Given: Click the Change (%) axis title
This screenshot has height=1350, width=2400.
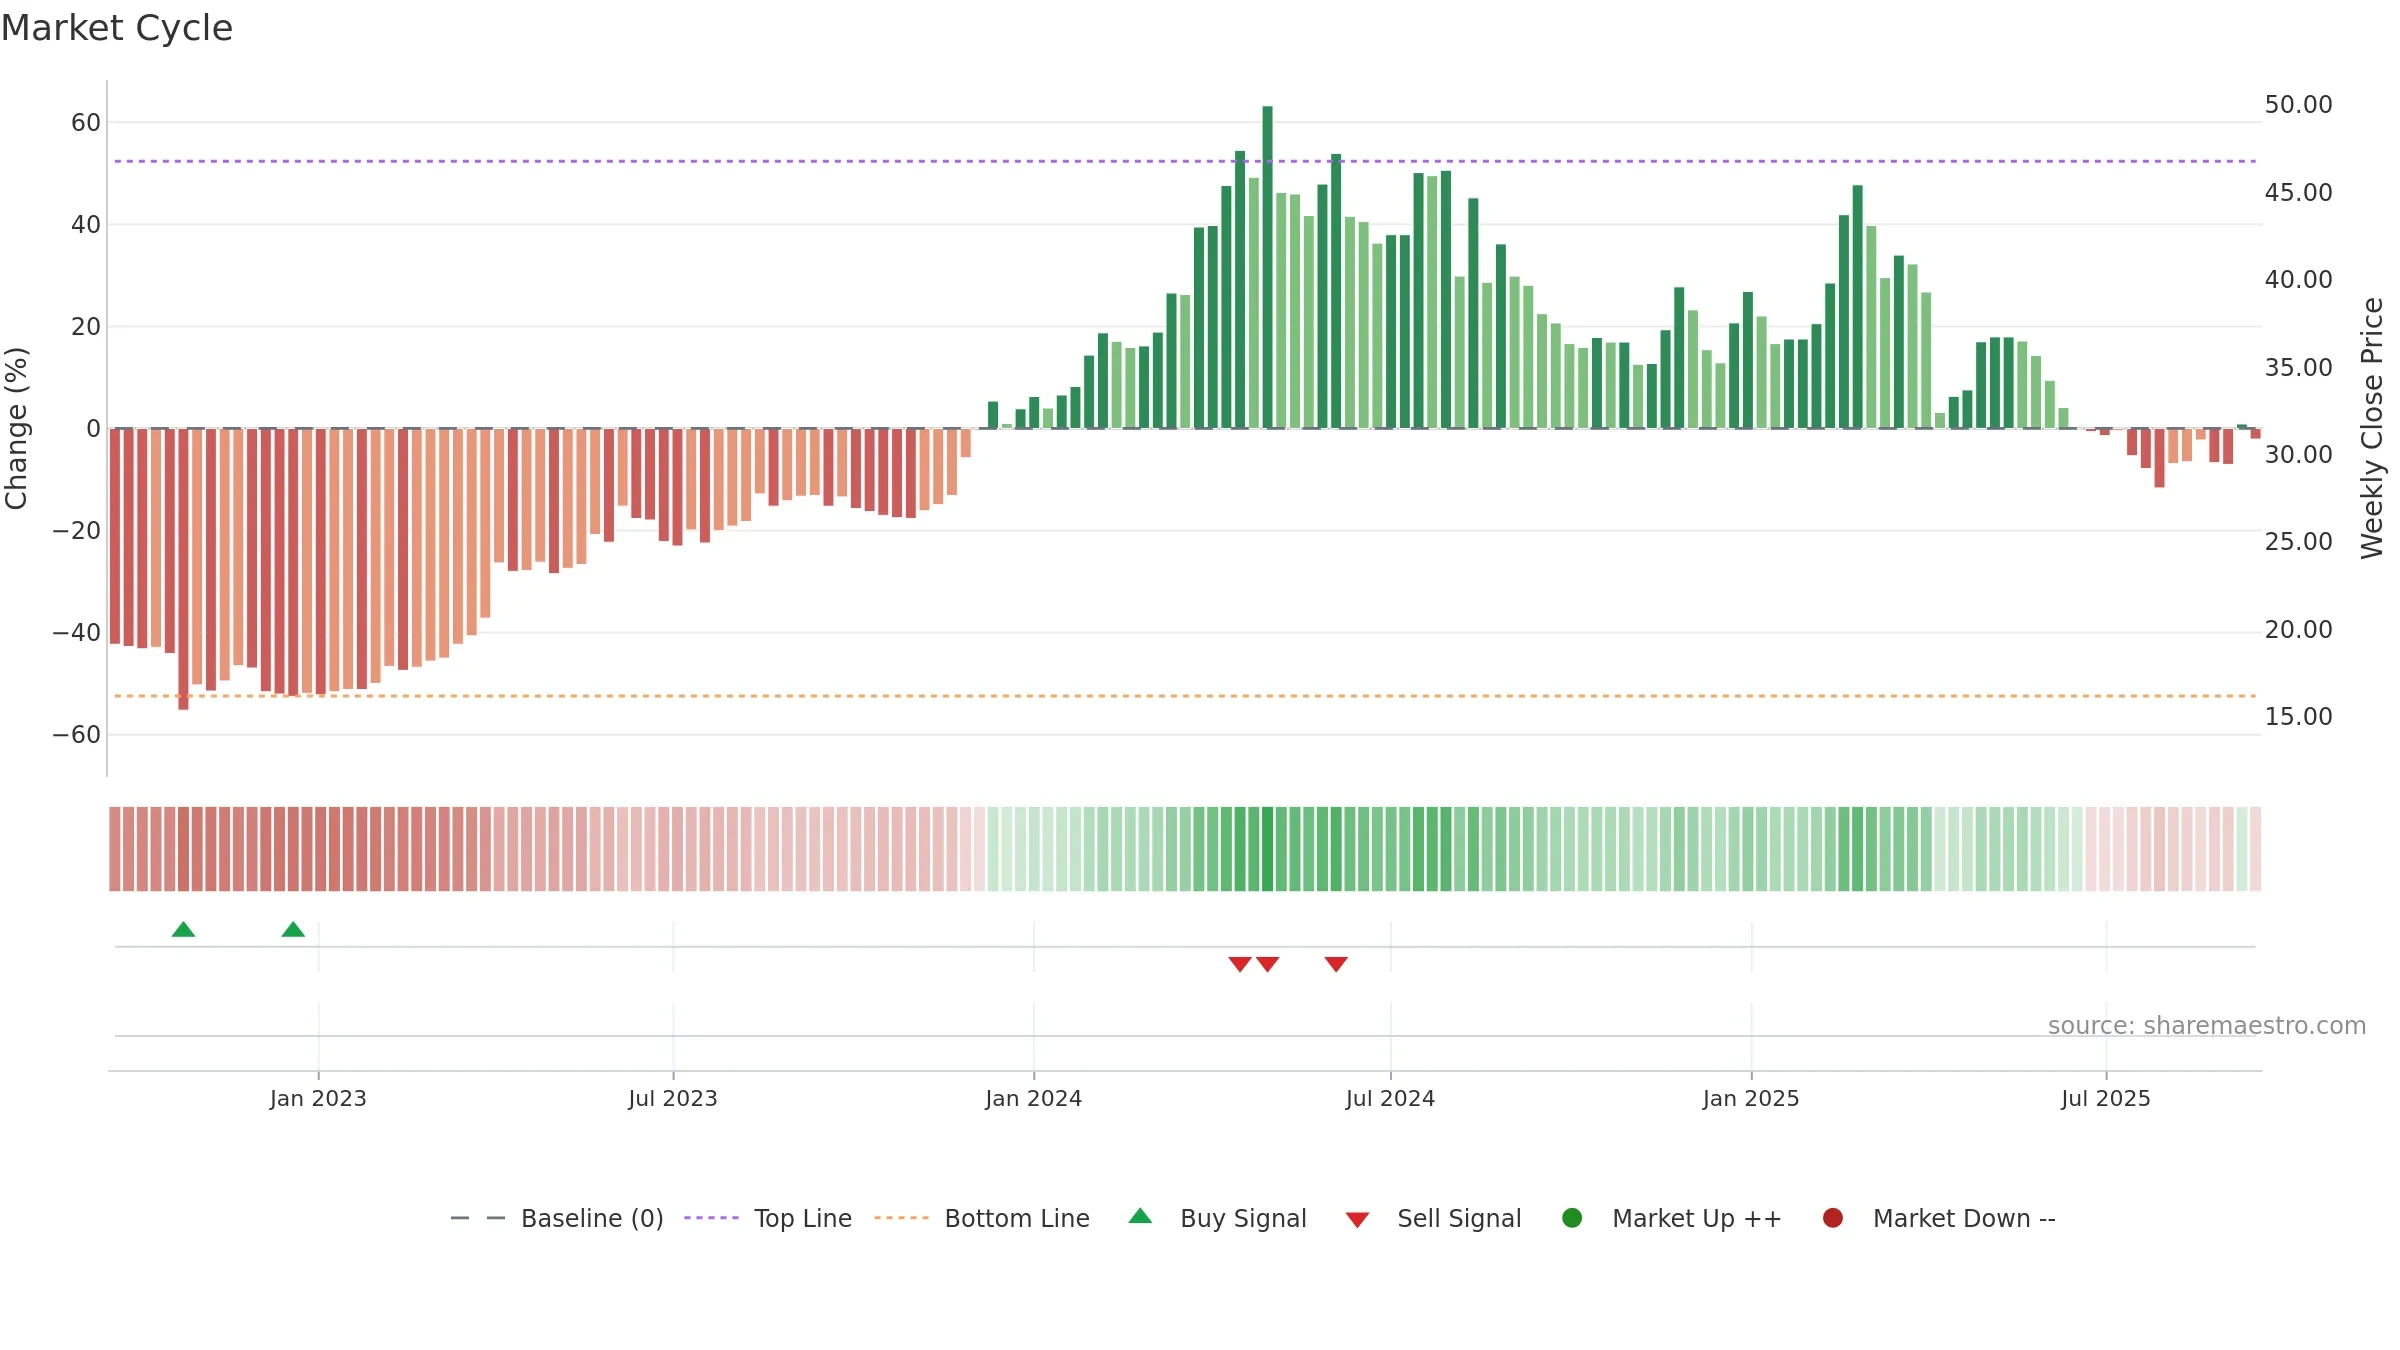Looking at the screenshot, I should click(x=16, y=428).
